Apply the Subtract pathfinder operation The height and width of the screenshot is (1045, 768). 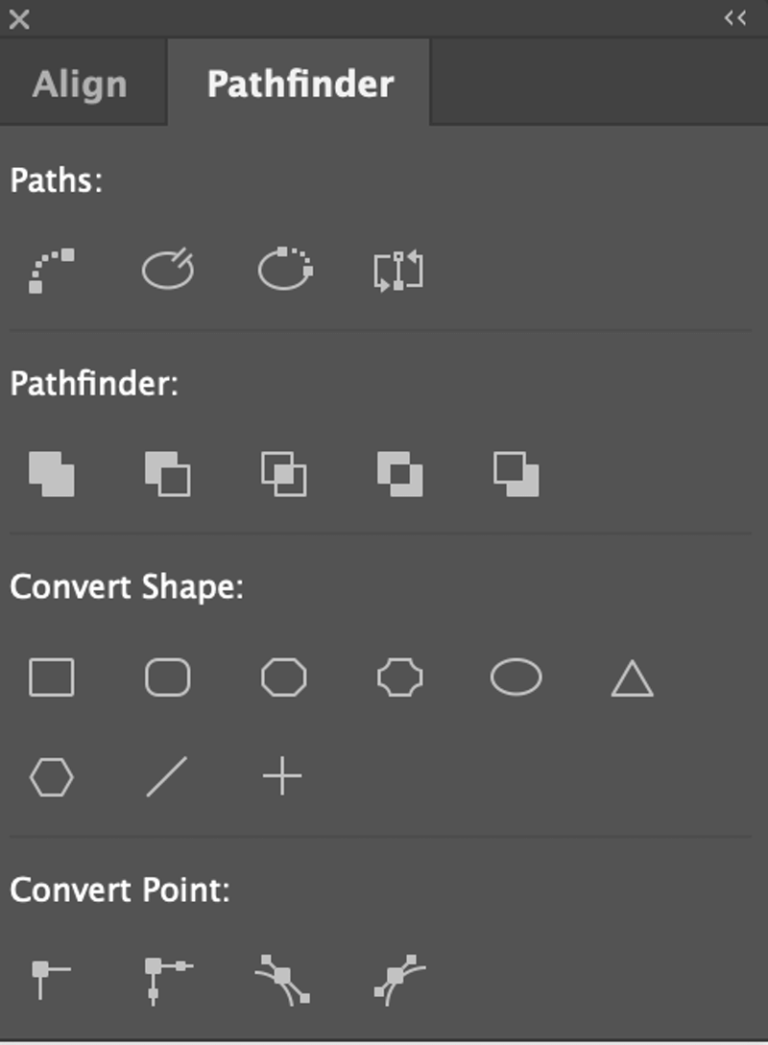pos(167,475)
